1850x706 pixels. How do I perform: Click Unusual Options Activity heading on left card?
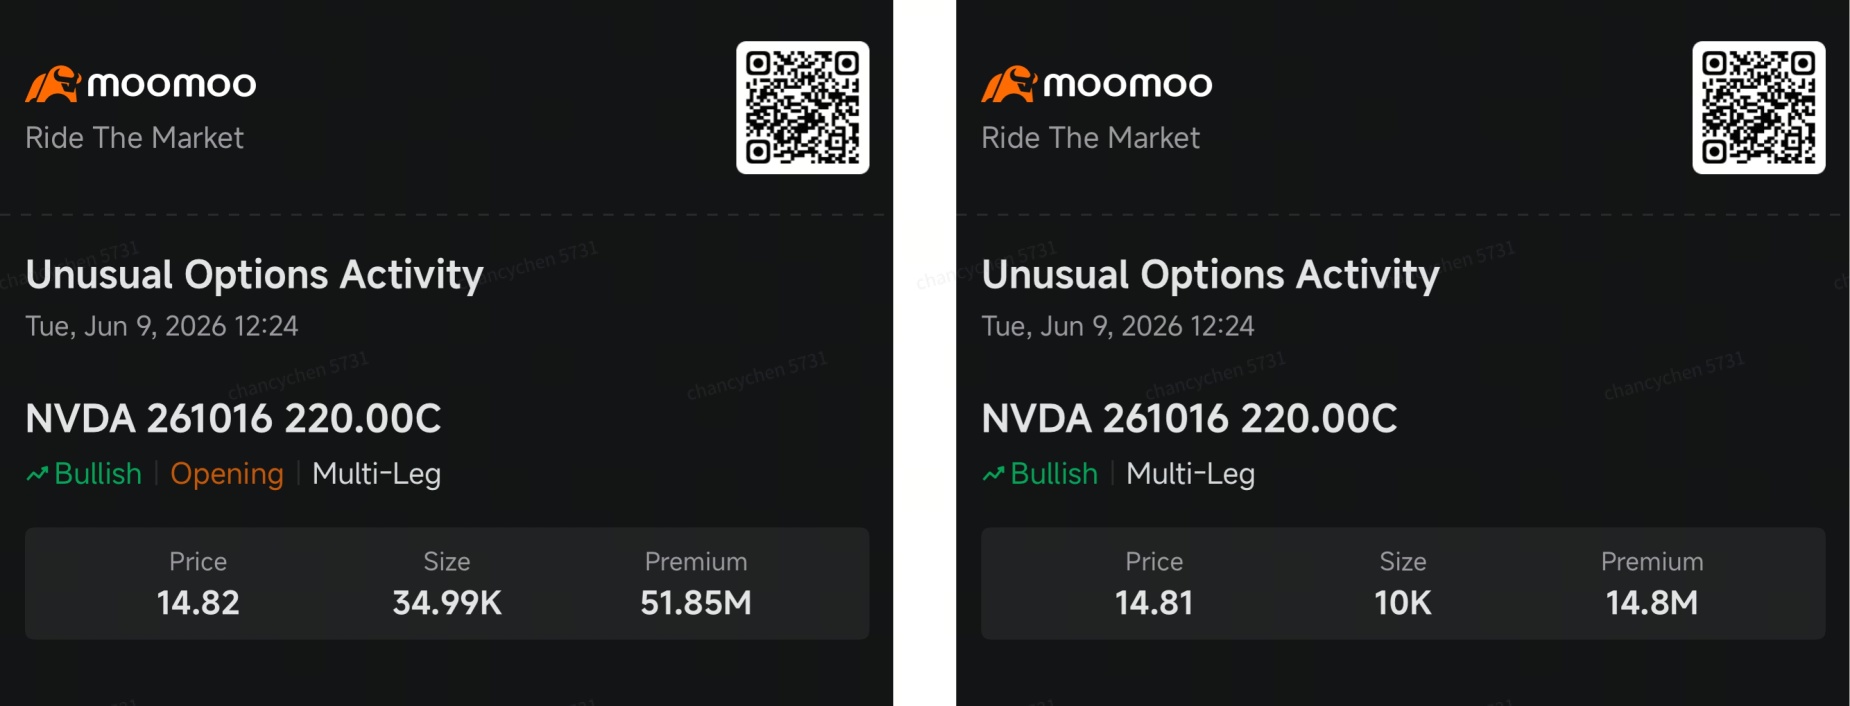pos(254,275)
